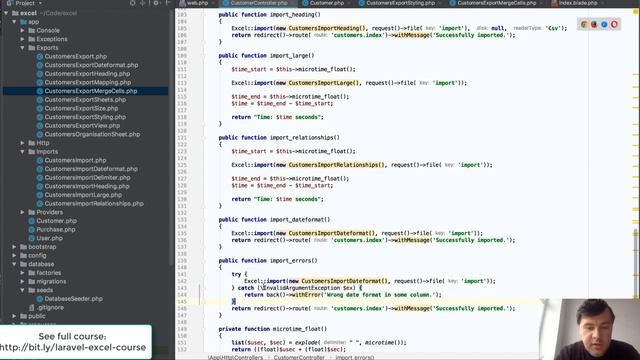Open CustomersImportHeading.php file
The width and height of the screenshot is (640, 360).
pyautogui.click(x=87, y=186)
